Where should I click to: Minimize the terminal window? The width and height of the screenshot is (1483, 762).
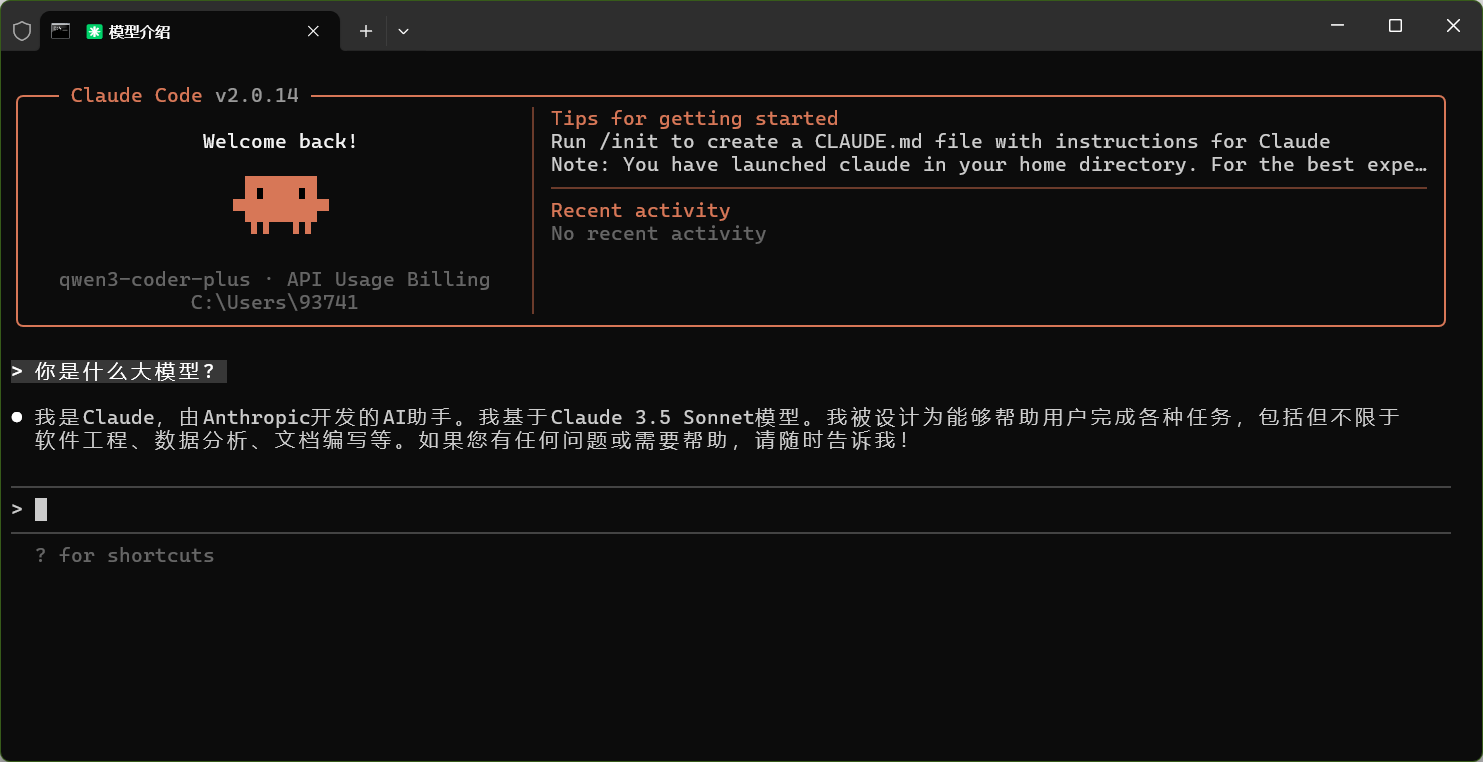point(1336,26)
